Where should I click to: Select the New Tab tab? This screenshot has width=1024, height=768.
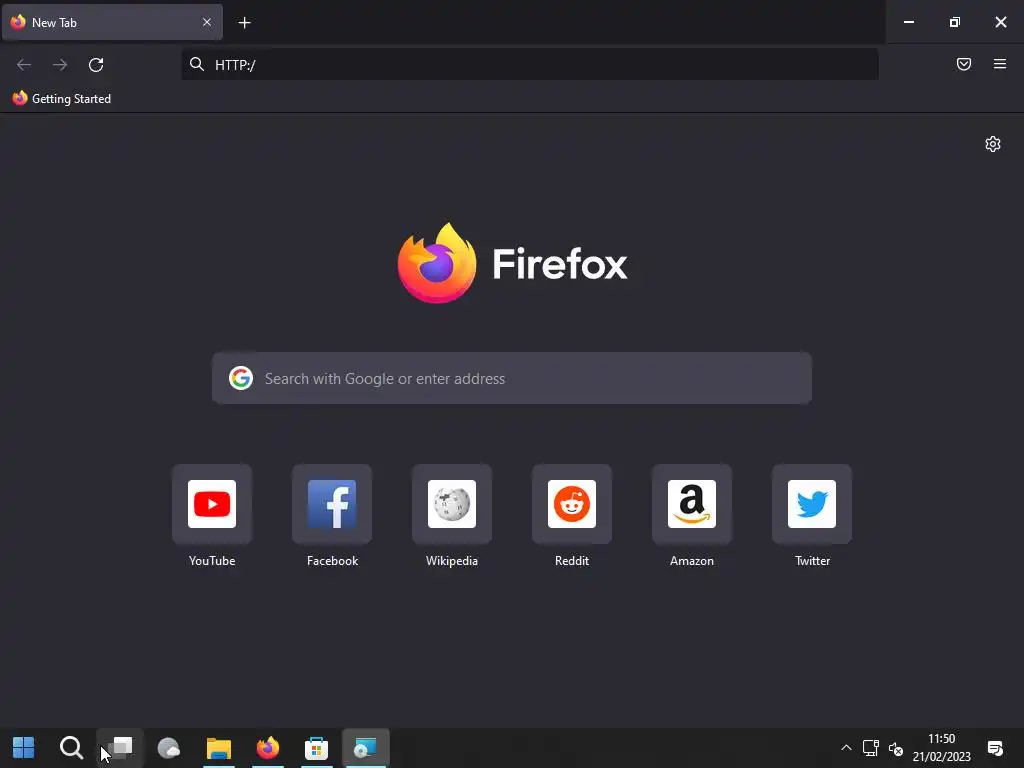click(112, 22)
